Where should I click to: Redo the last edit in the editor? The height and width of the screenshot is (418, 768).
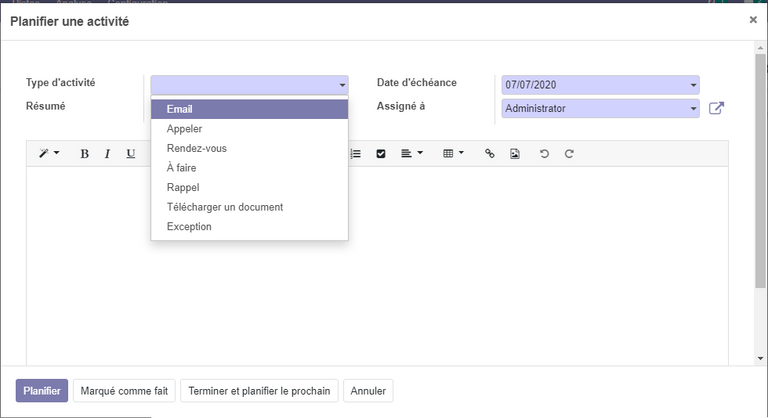569,154
